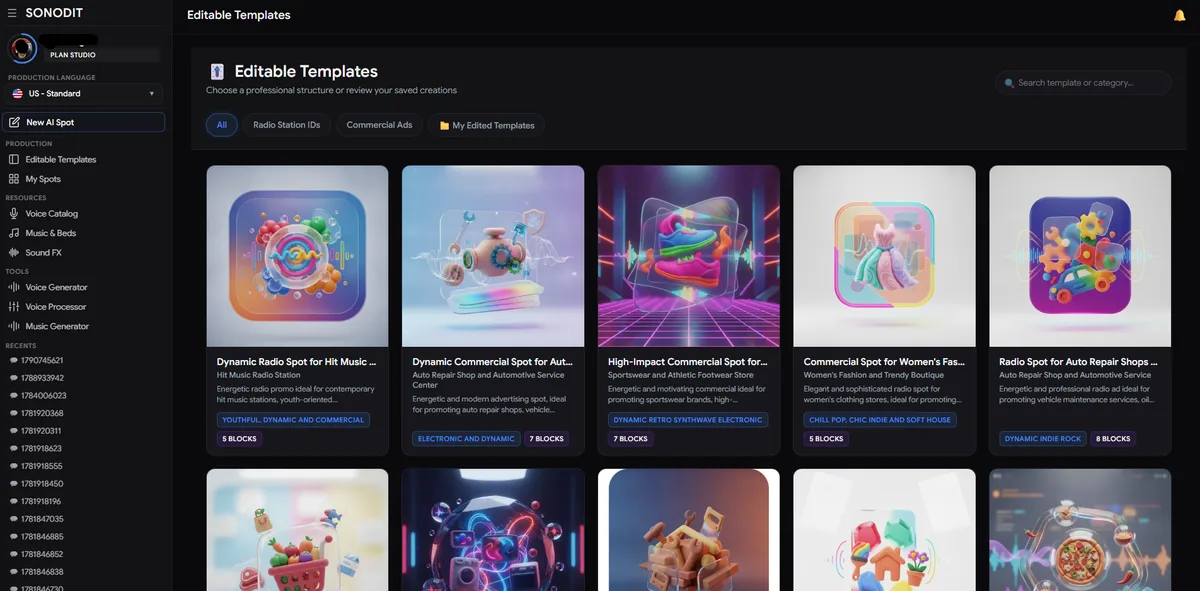Focus the Search template or category field
Image resolution: width=1200 pixels, height=591 pixels.
pos(1083,83)
